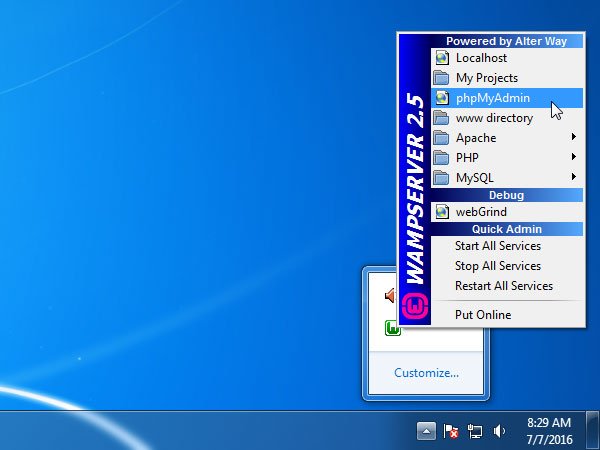Click the globe icon beside phpMyAdmin

coord(442,98)
